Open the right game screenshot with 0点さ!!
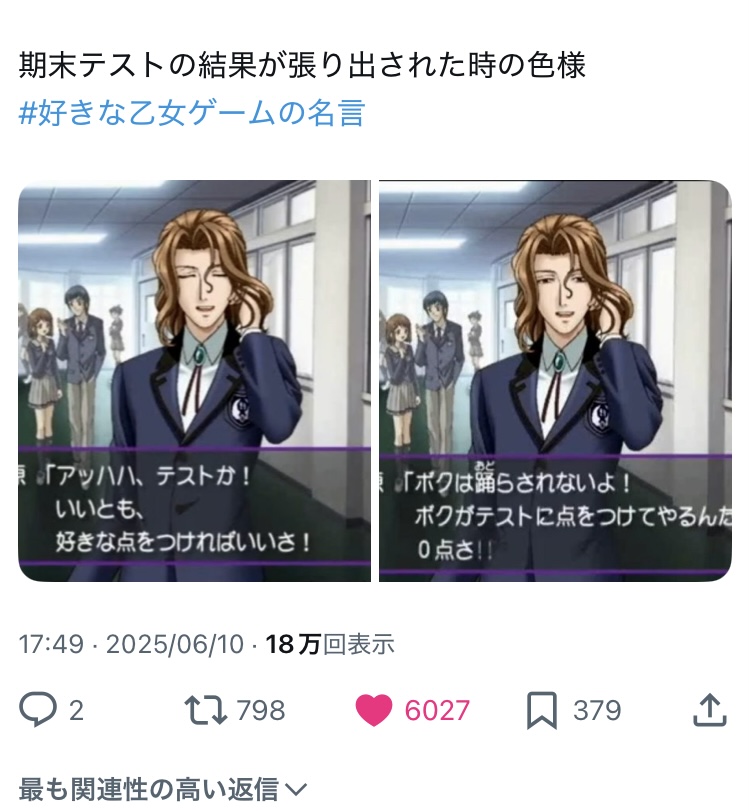This screenshot has height=811, width=750. (555, 381)
